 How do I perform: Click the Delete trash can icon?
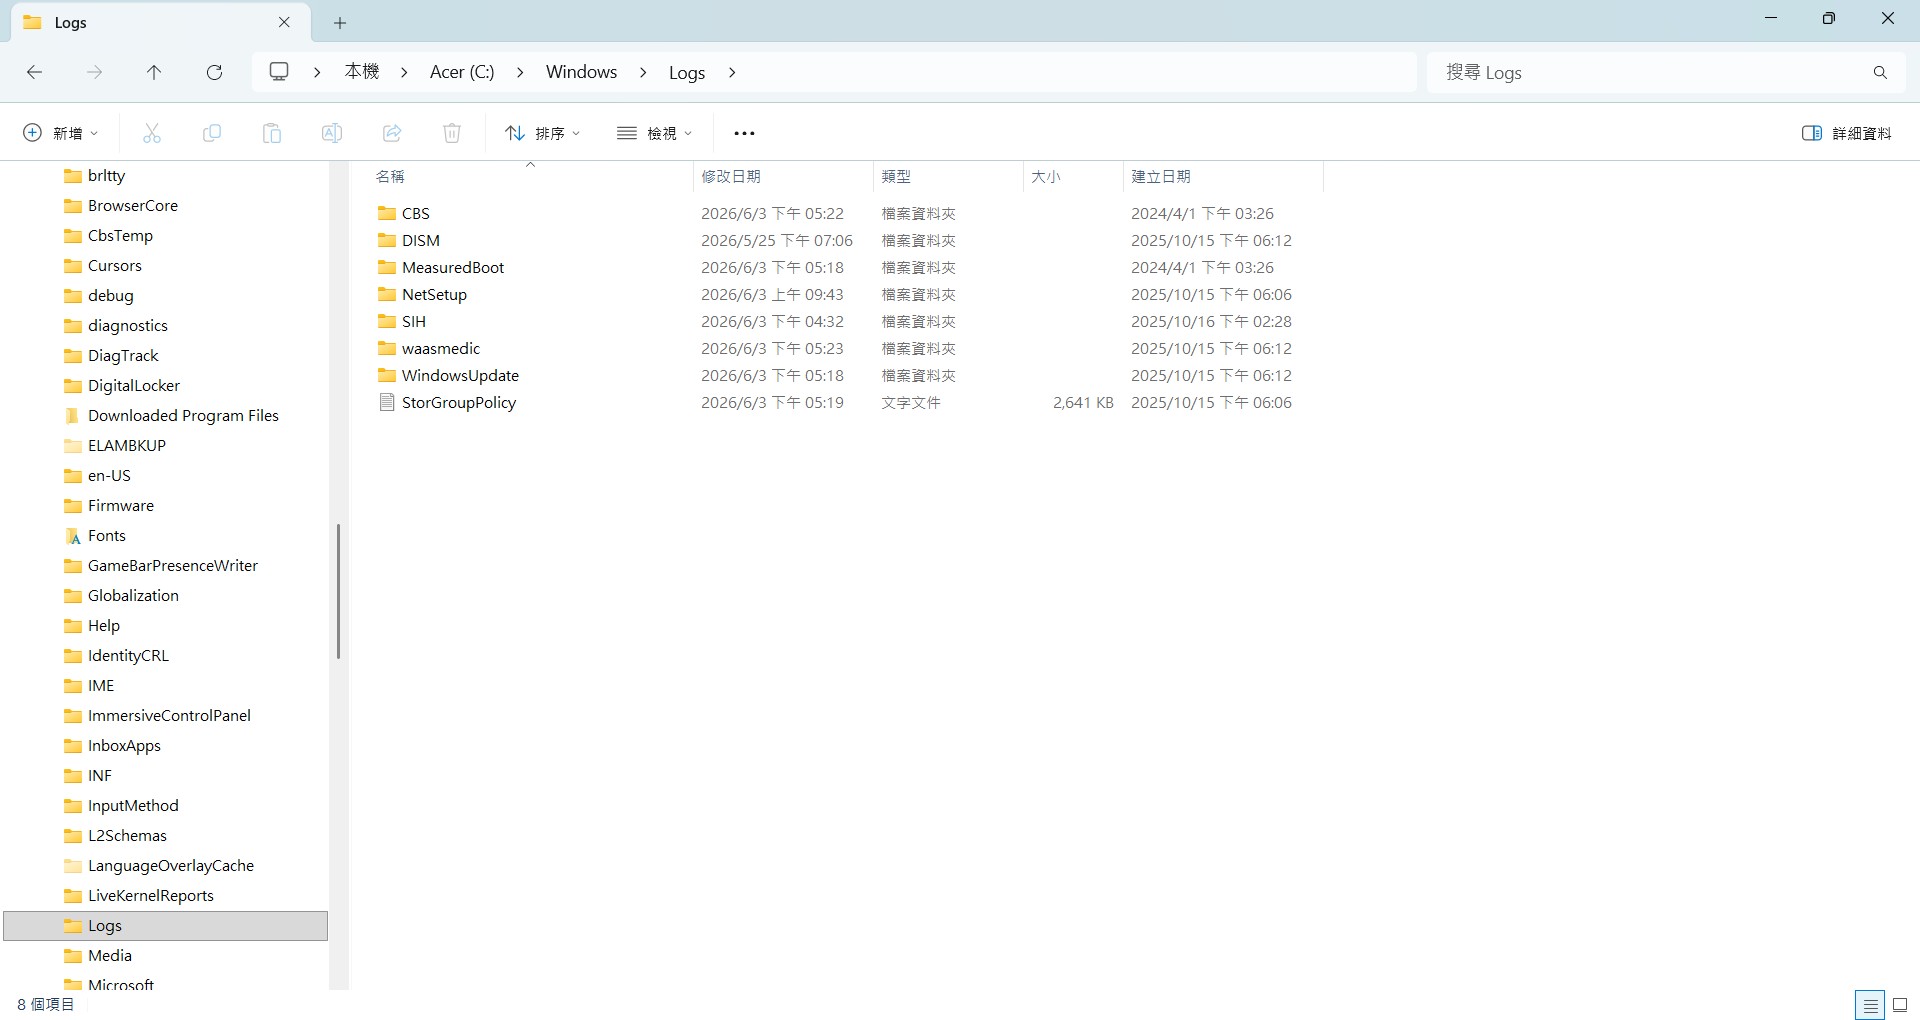tap(452, 133)
